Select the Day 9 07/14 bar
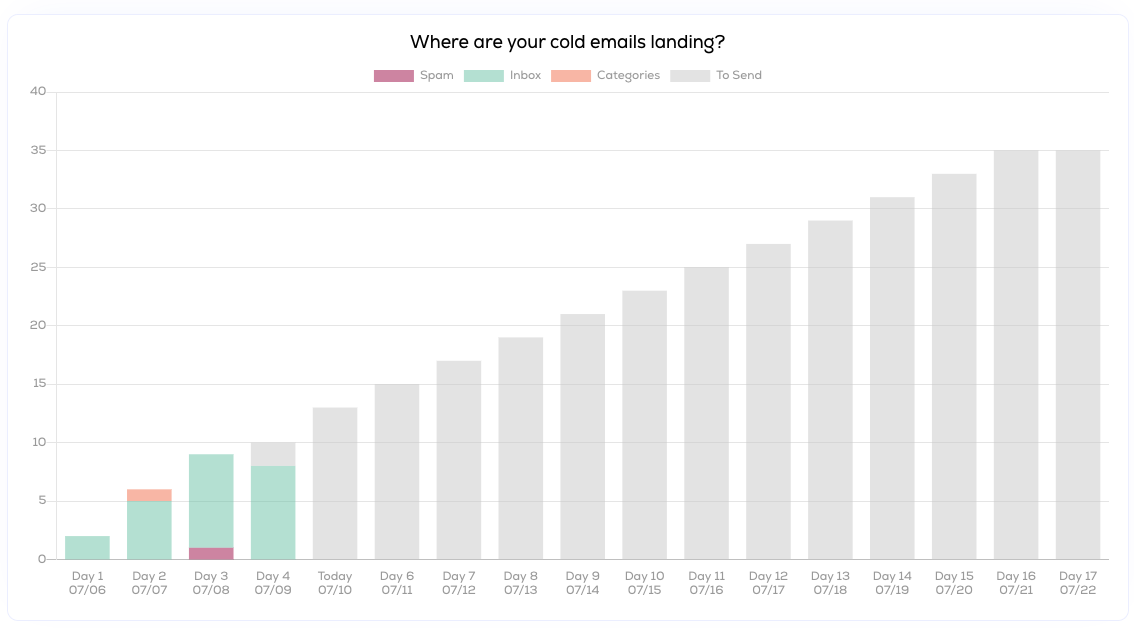 coord(583,436)
